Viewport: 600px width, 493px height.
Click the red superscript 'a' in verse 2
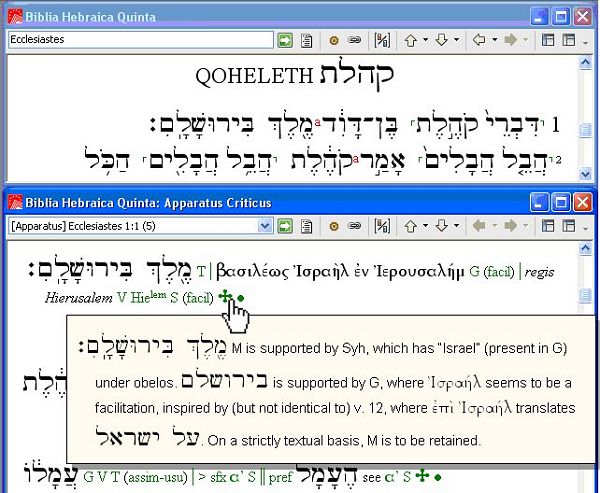pos(355,158)
